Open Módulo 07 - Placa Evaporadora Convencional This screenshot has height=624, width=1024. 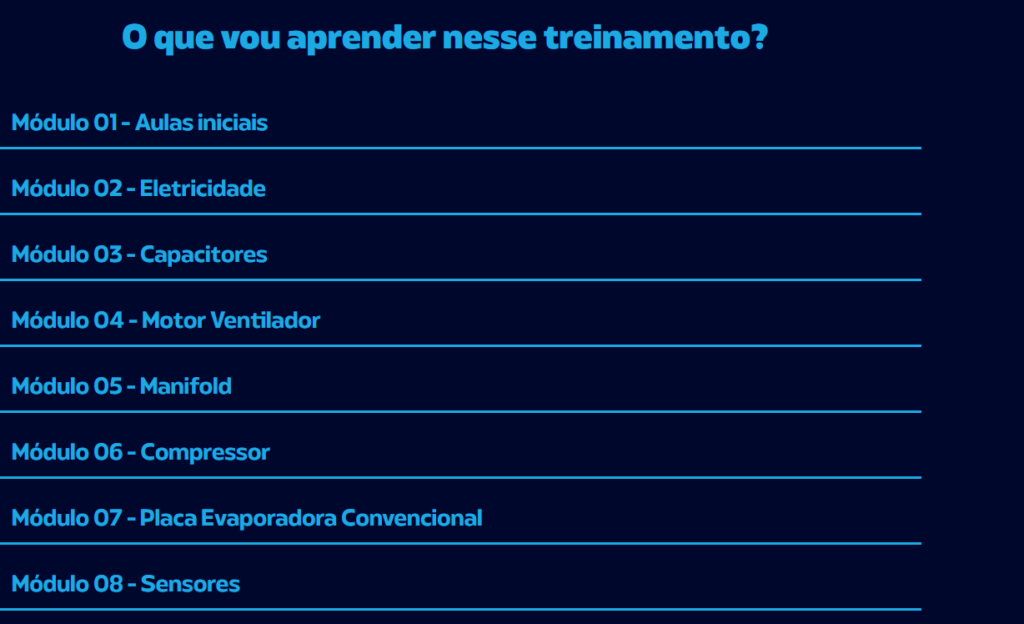(460, 518)
